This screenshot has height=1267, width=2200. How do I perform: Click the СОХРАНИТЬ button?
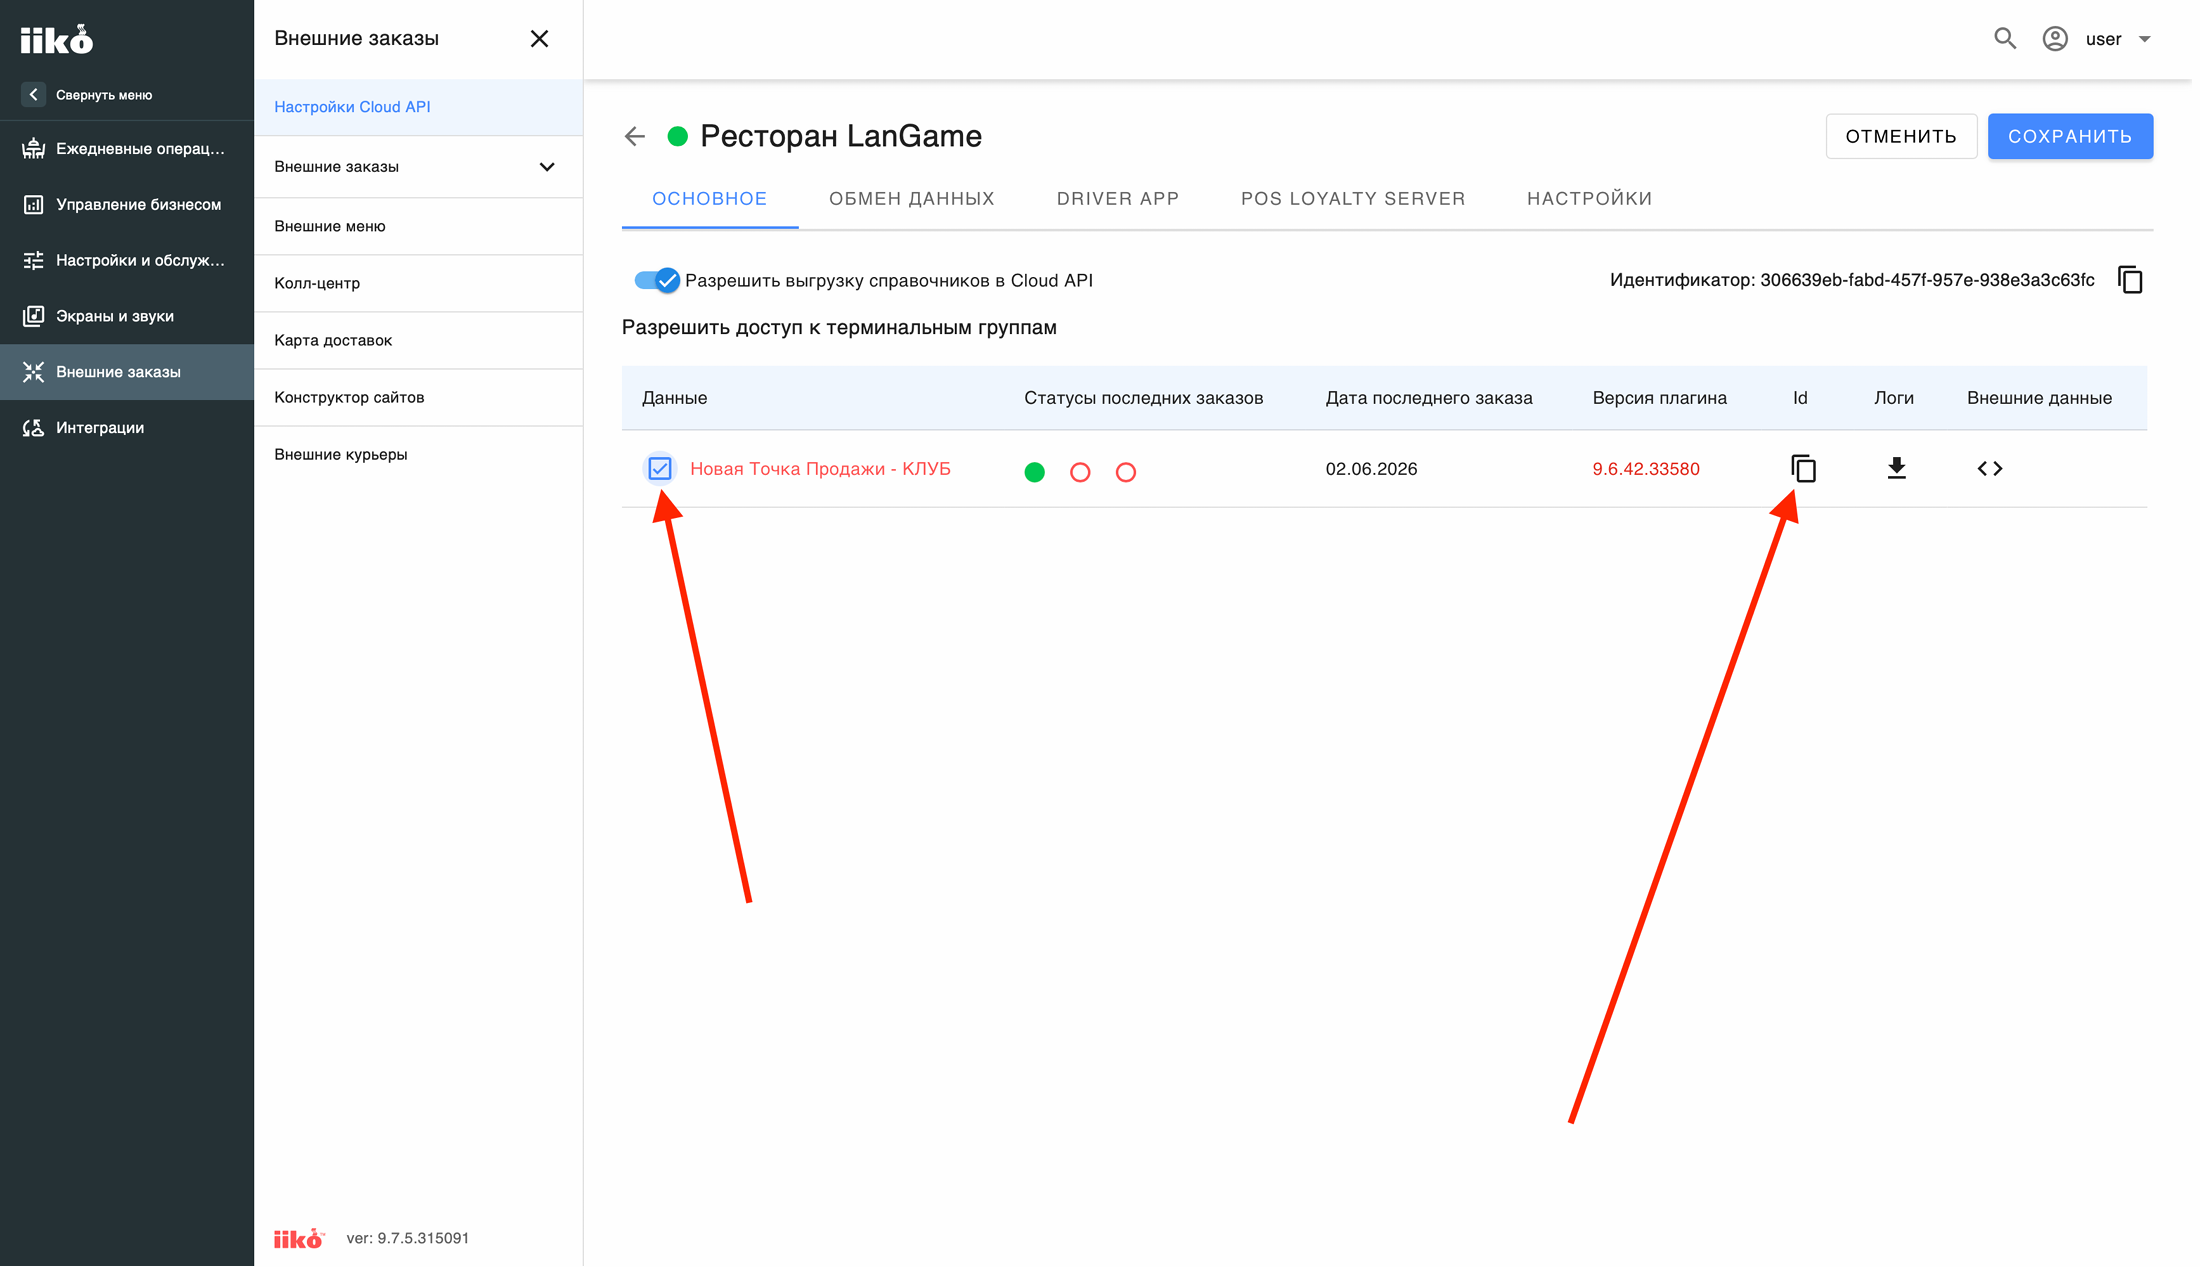[2070, 136]
